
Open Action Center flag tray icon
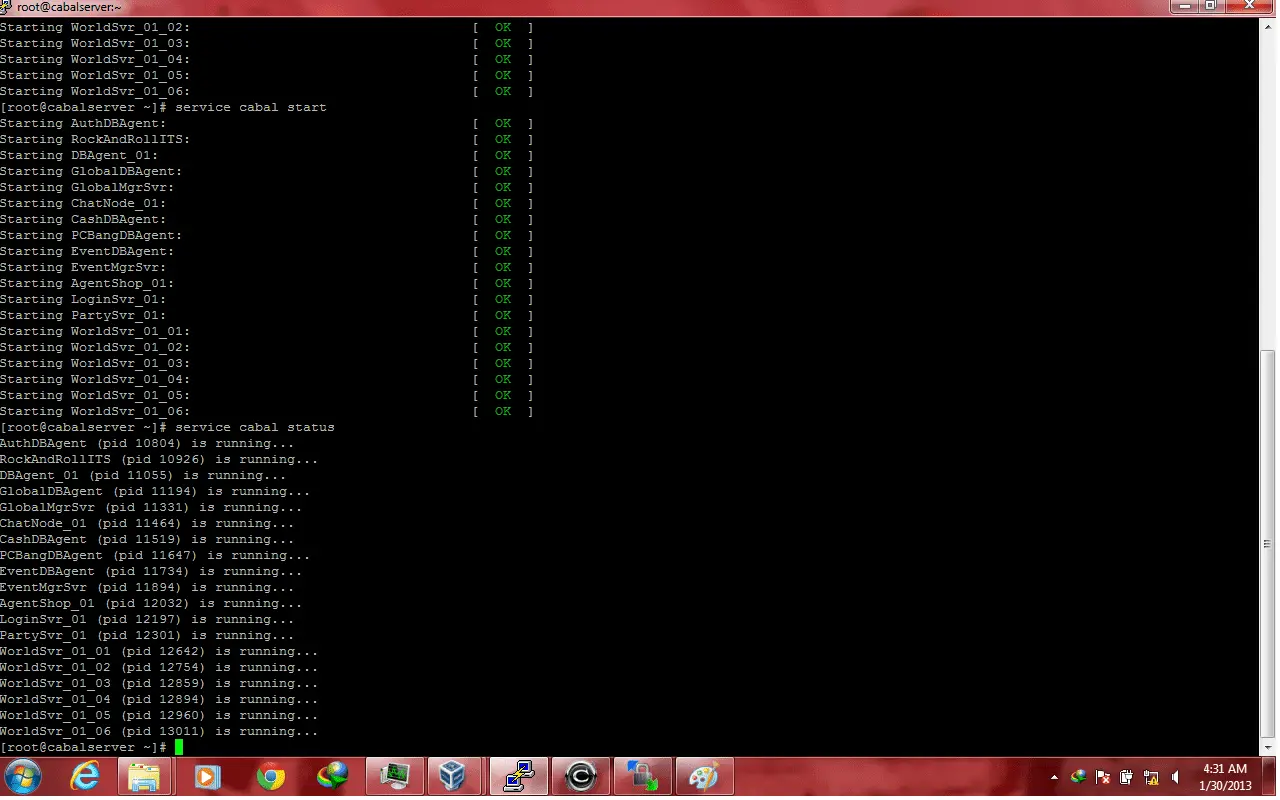1103,777
